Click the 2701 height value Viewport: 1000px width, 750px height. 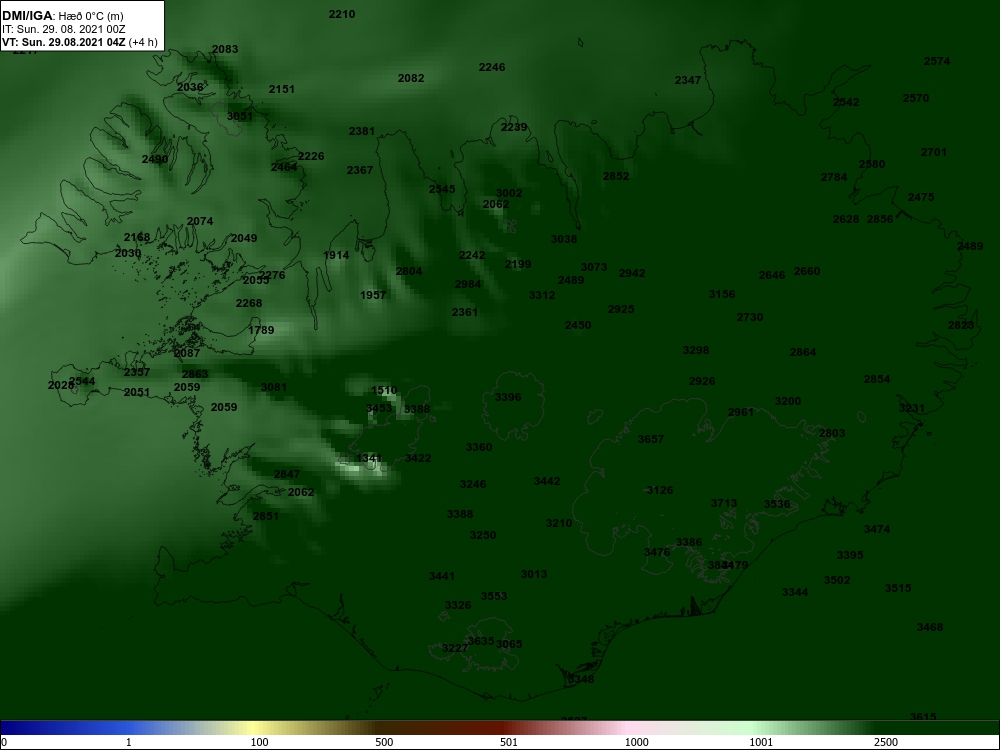[934, 152]
